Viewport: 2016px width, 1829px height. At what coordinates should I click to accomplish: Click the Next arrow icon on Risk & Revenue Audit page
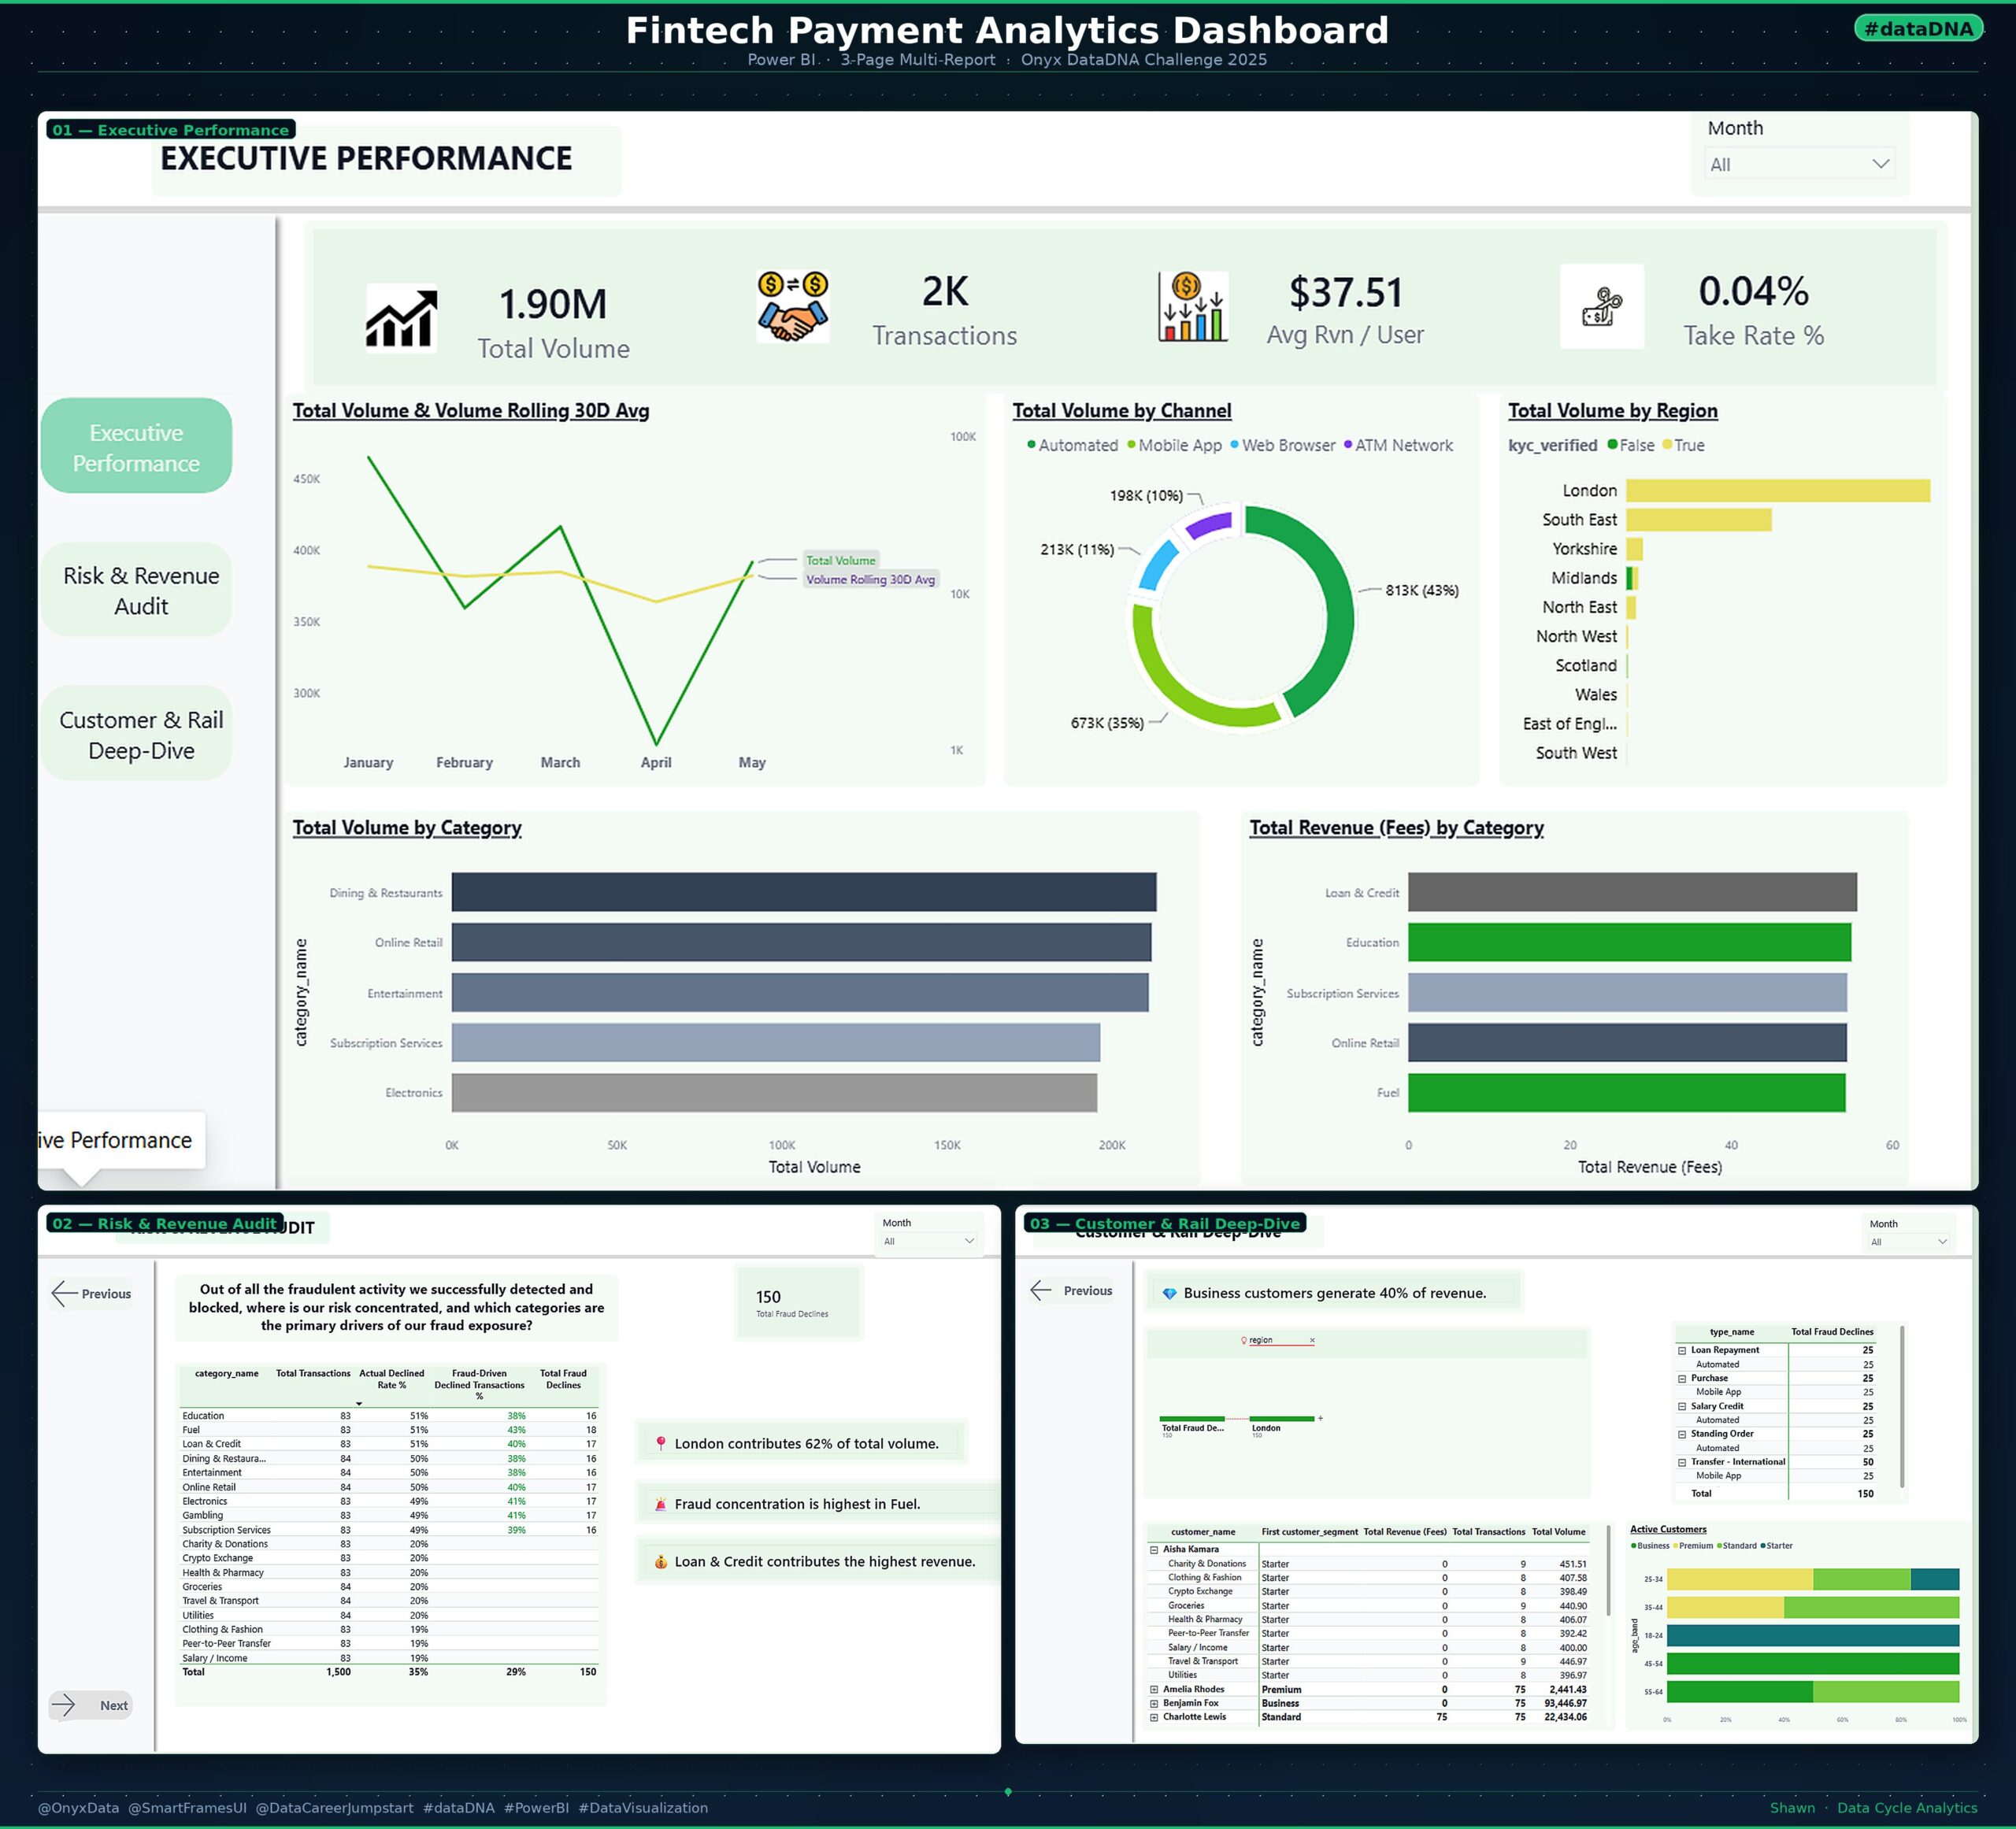pos(64,1705)
